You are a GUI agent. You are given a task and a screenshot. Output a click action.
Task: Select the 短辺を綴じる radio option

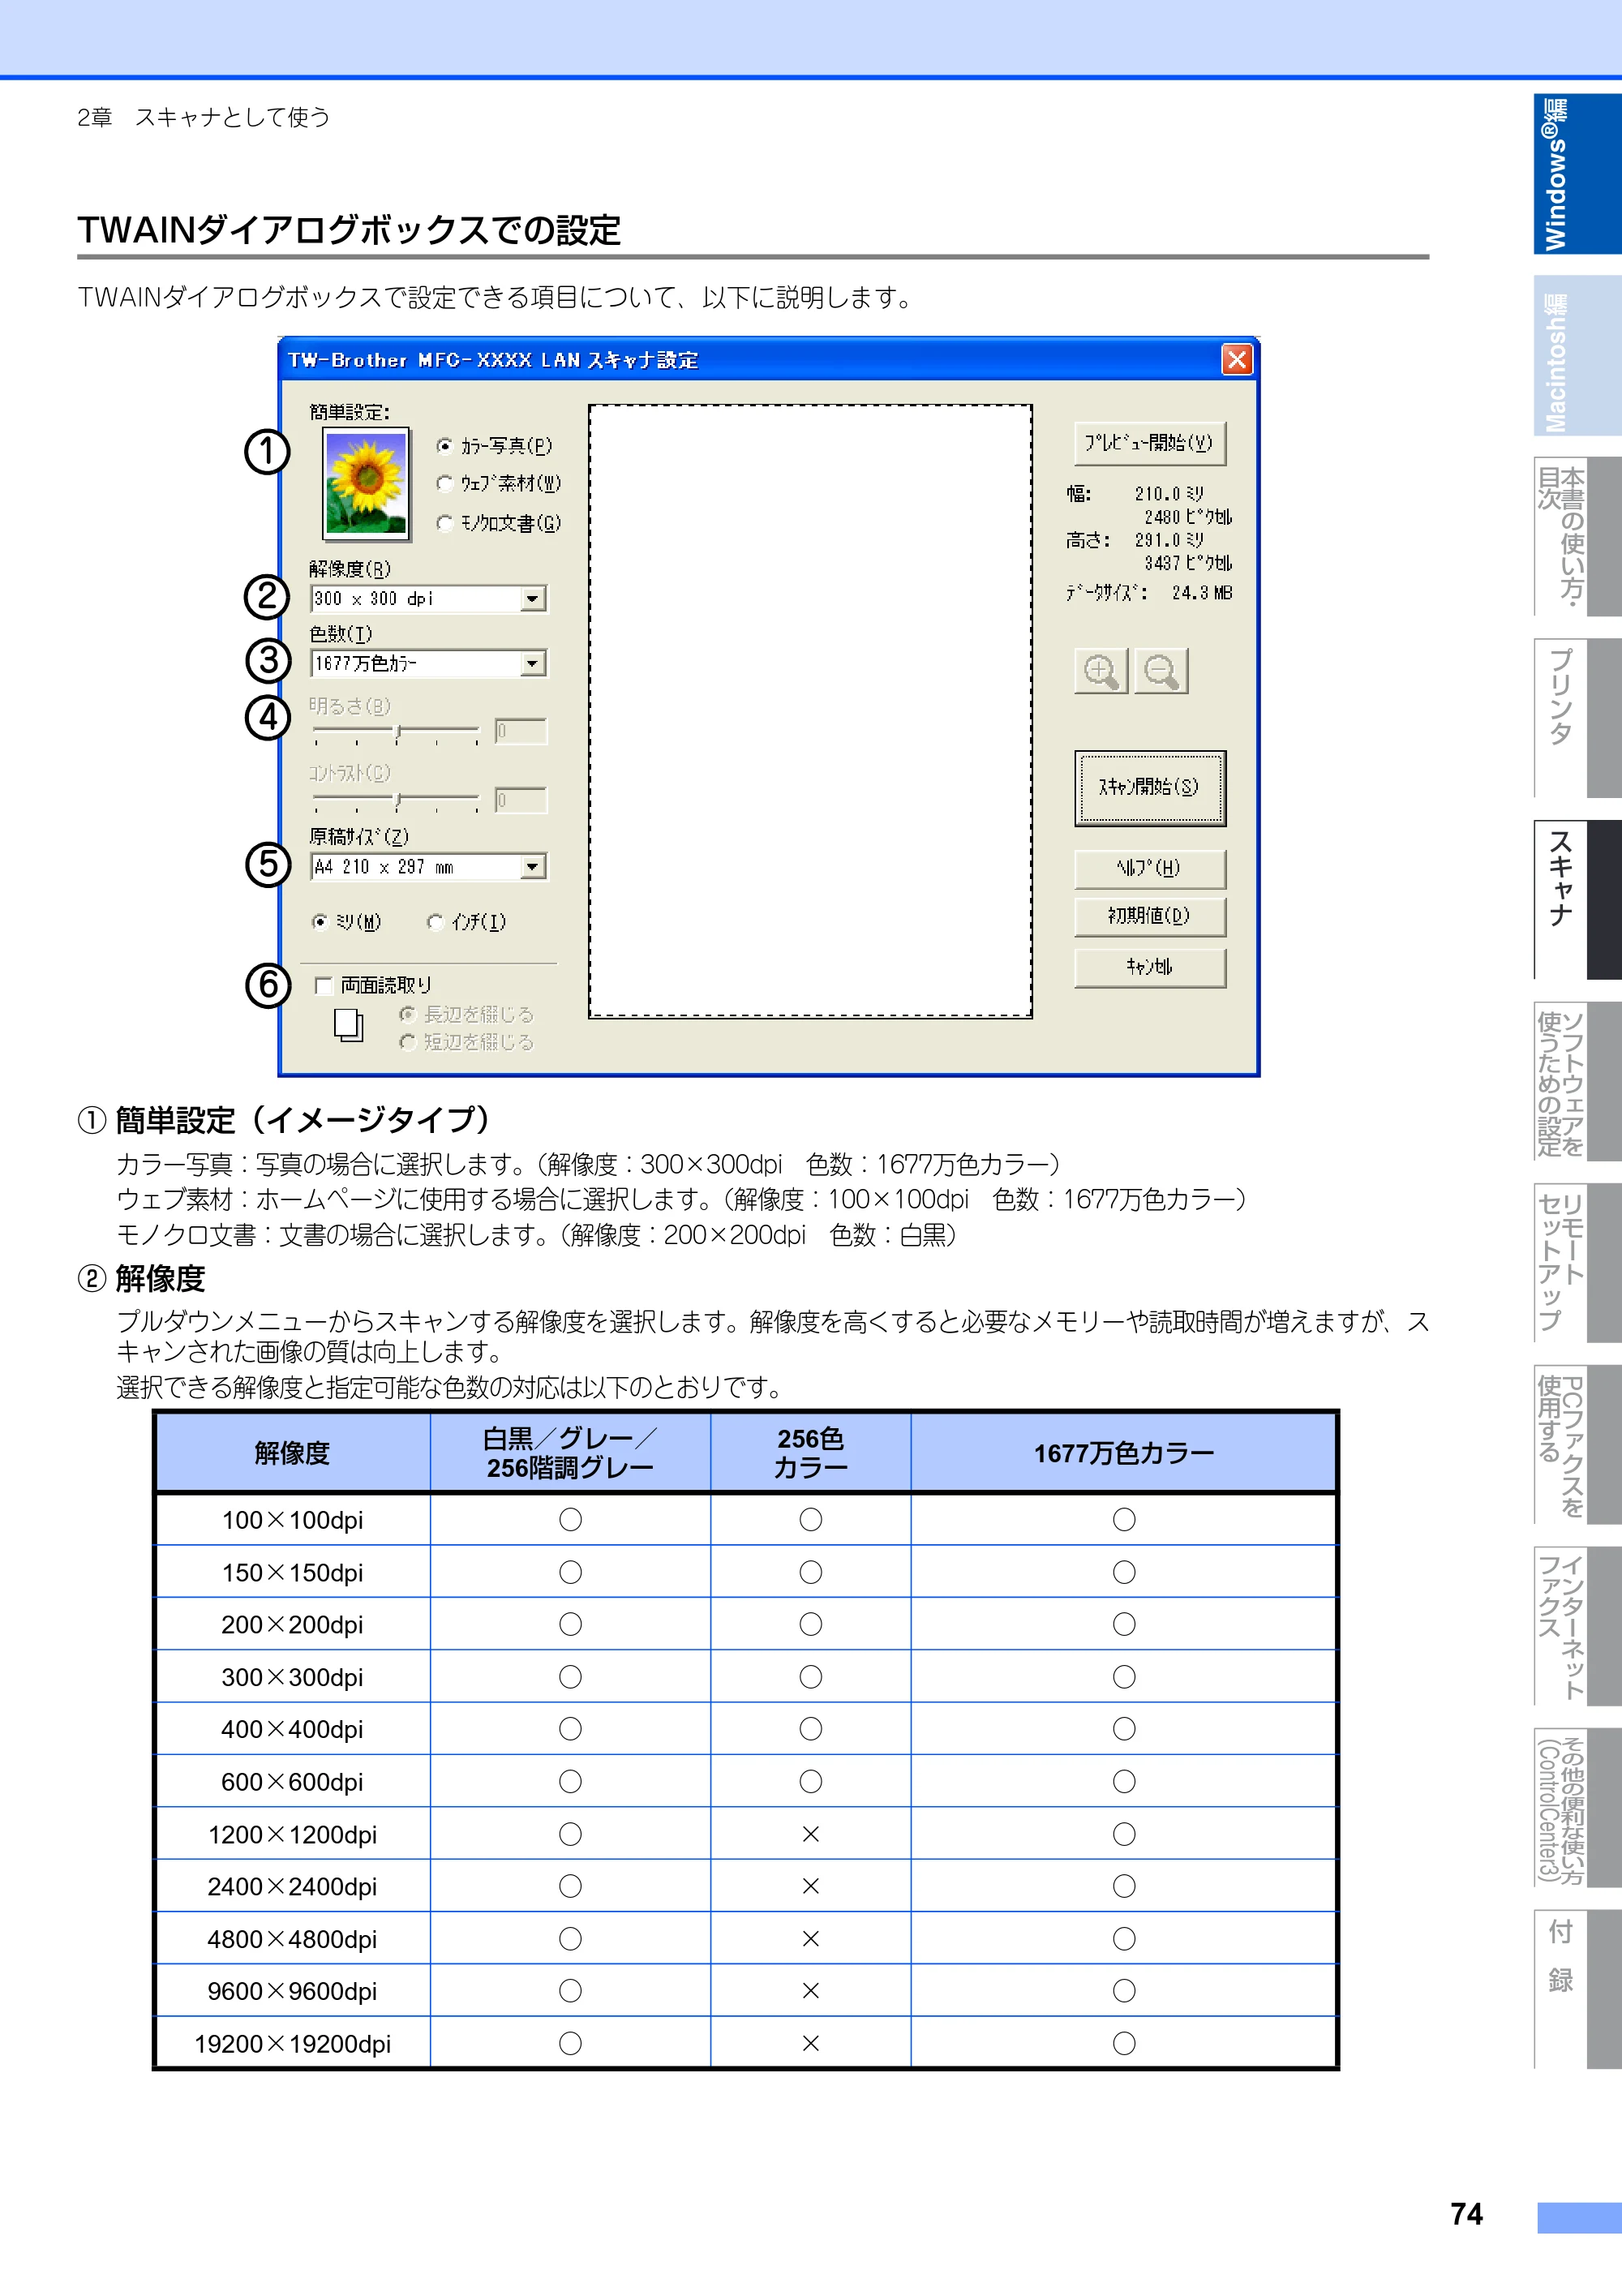point(407,1042)
